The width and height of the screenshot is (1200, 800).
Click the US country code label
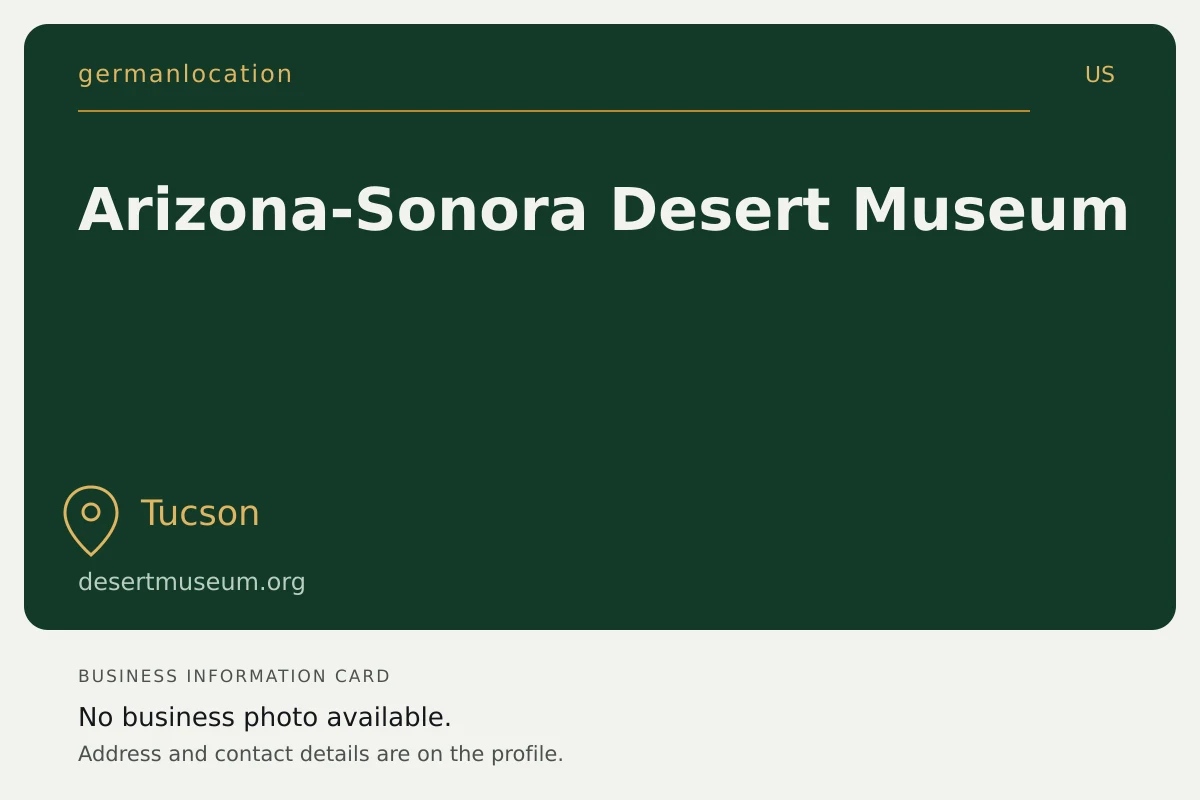tap(1100, 75)
